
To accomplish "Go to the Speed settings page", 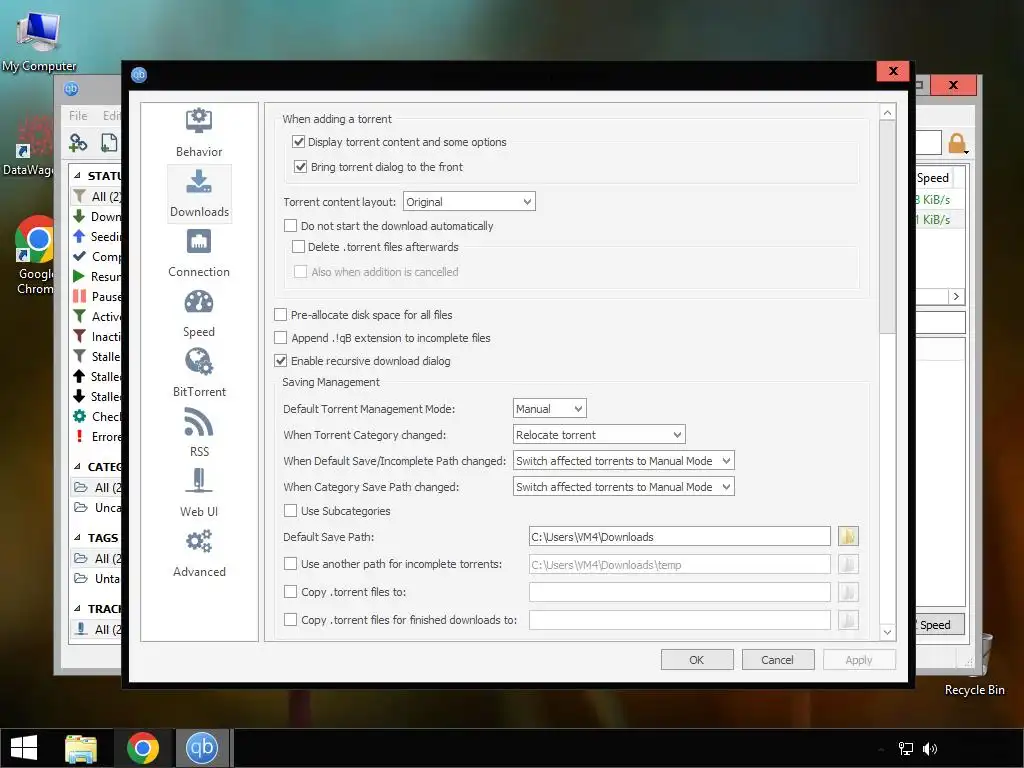I will tap(199, 313).
